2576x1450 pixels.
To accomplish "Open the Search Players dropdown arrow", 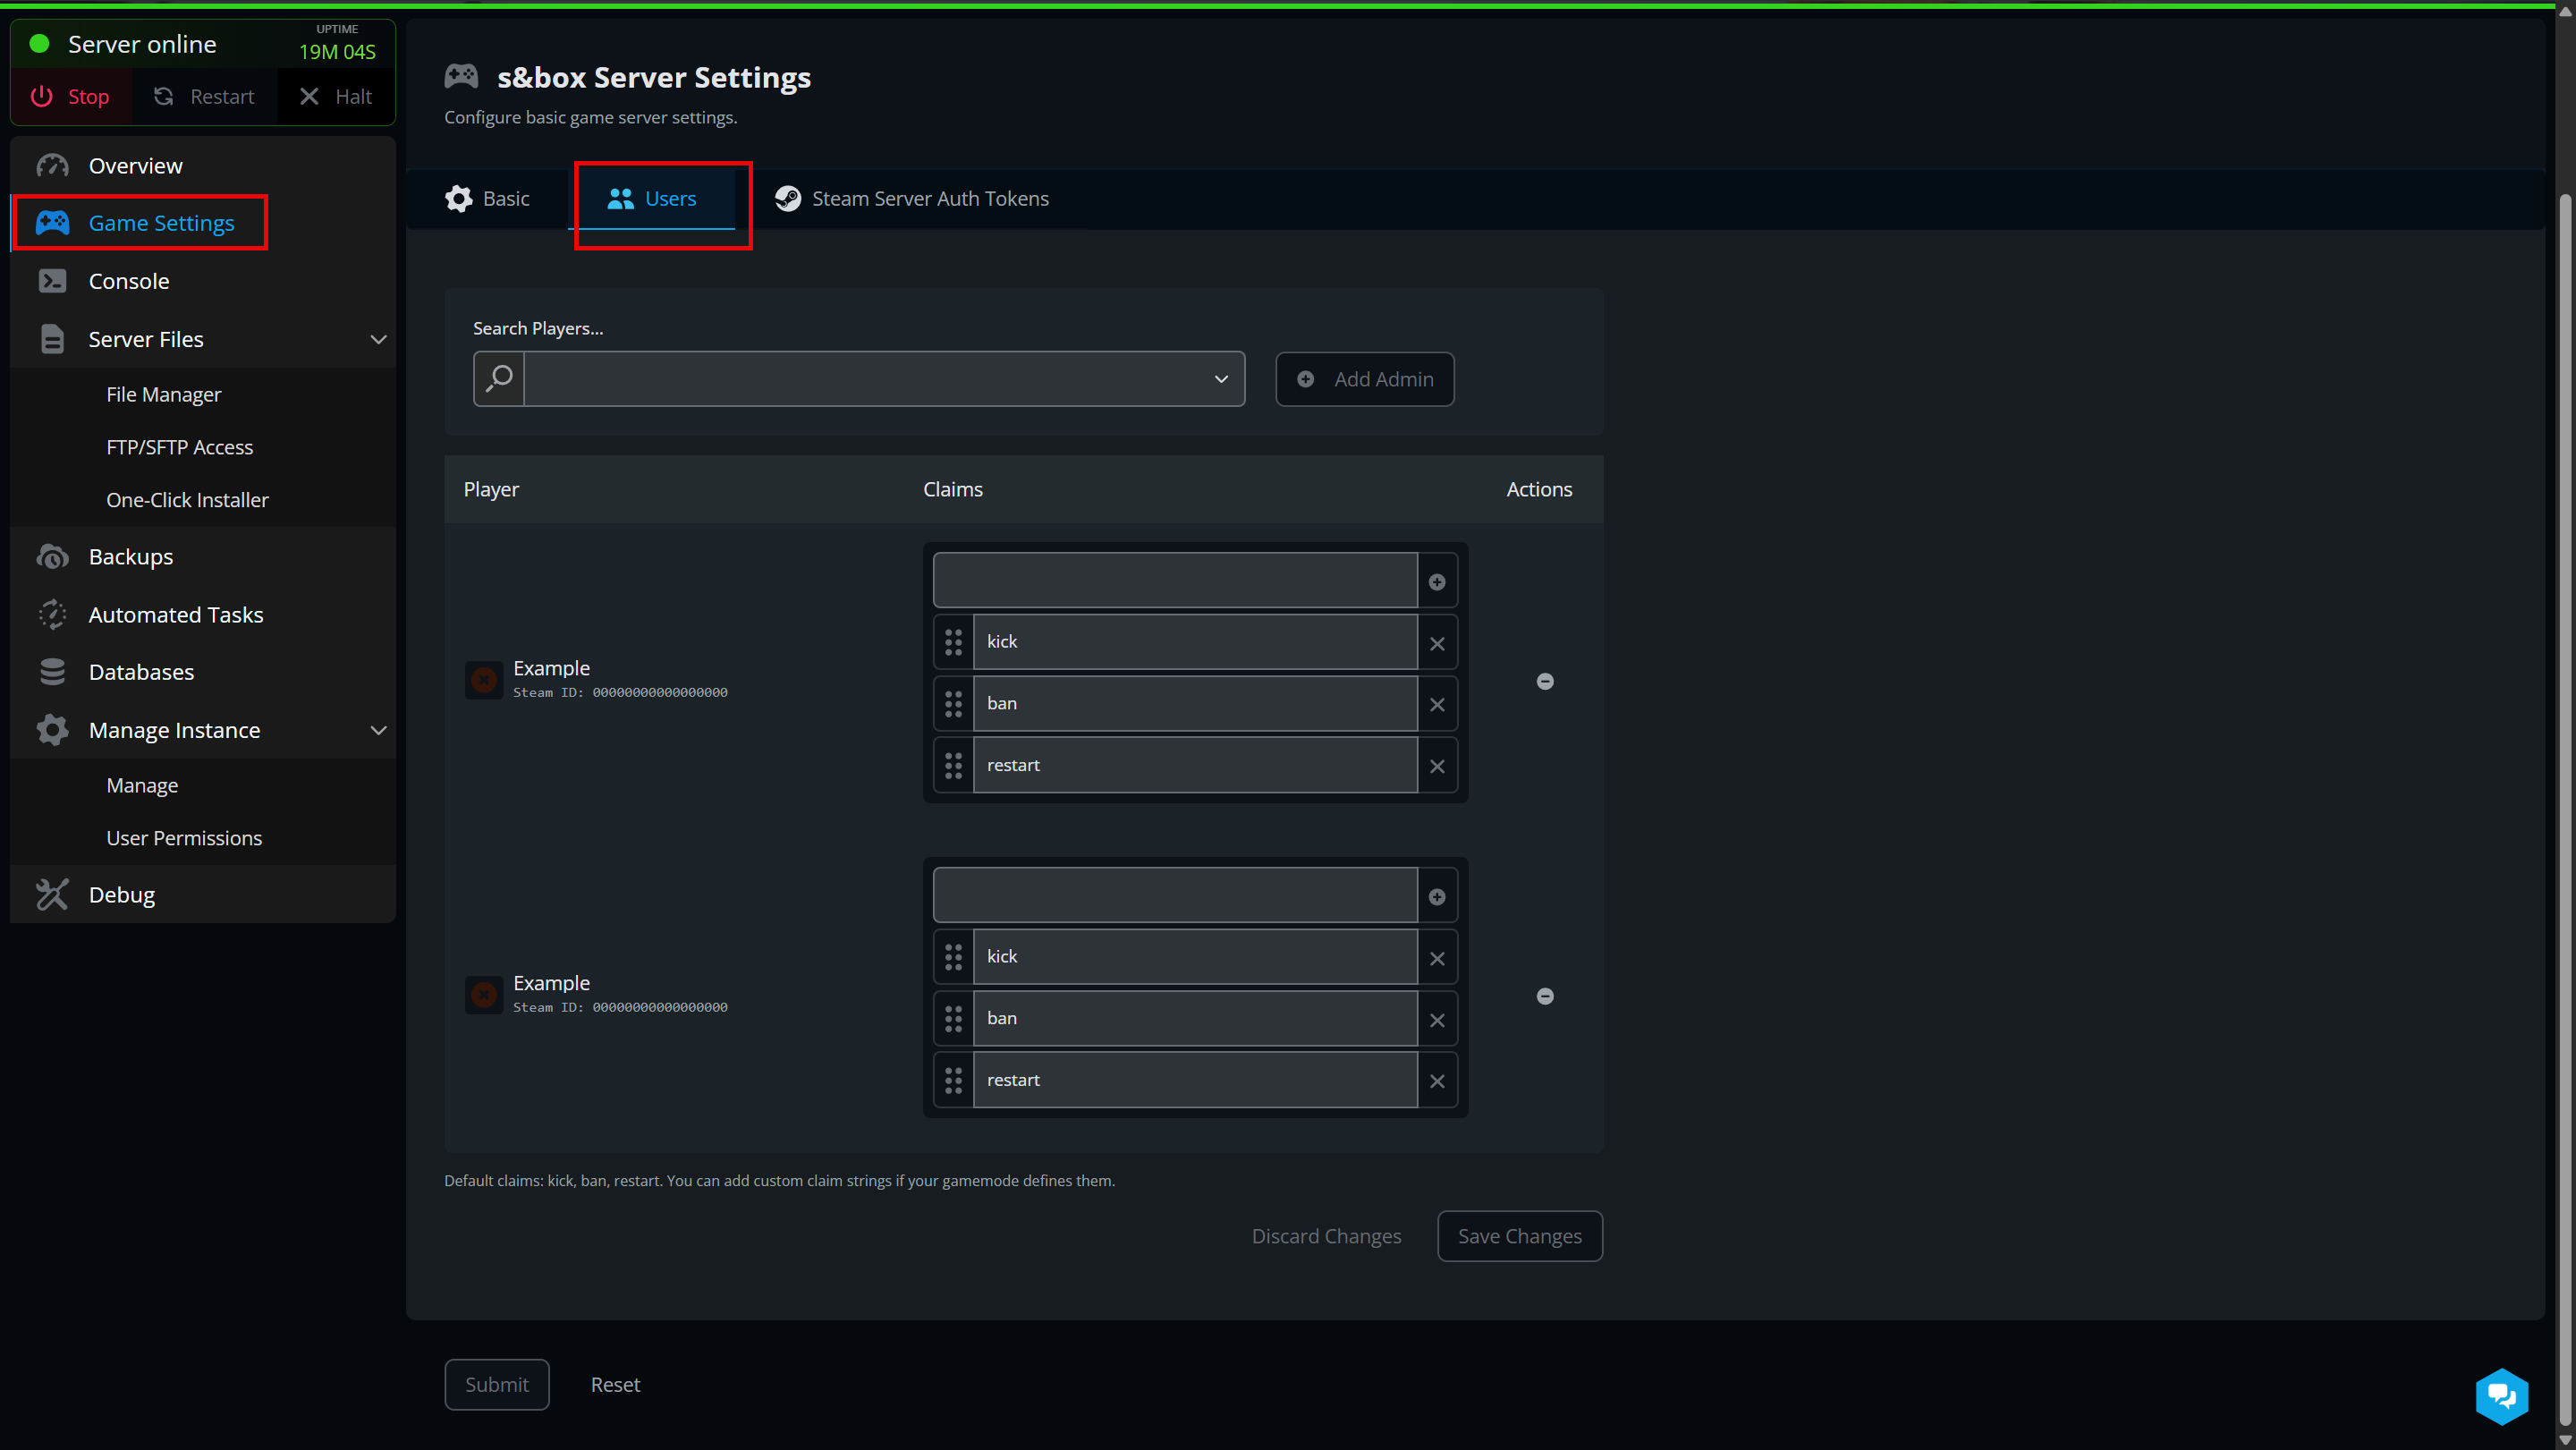I will 1221,379.
